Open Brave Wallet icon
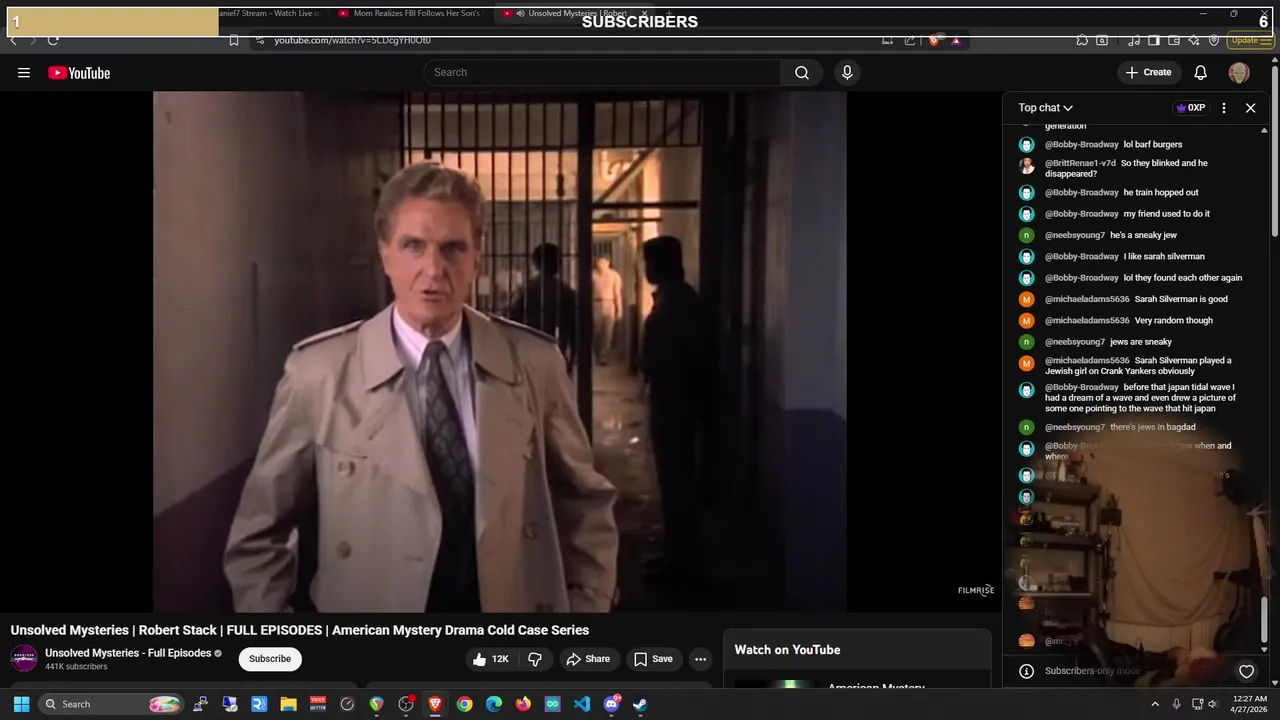The height and width of the screenshot is (720, 1280). 1172,40
